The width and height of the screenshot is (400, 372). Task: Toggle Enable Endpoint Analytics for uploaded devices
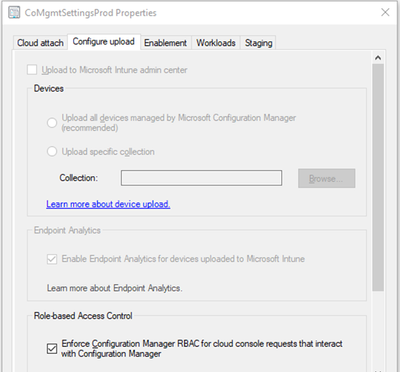(52, 259)
